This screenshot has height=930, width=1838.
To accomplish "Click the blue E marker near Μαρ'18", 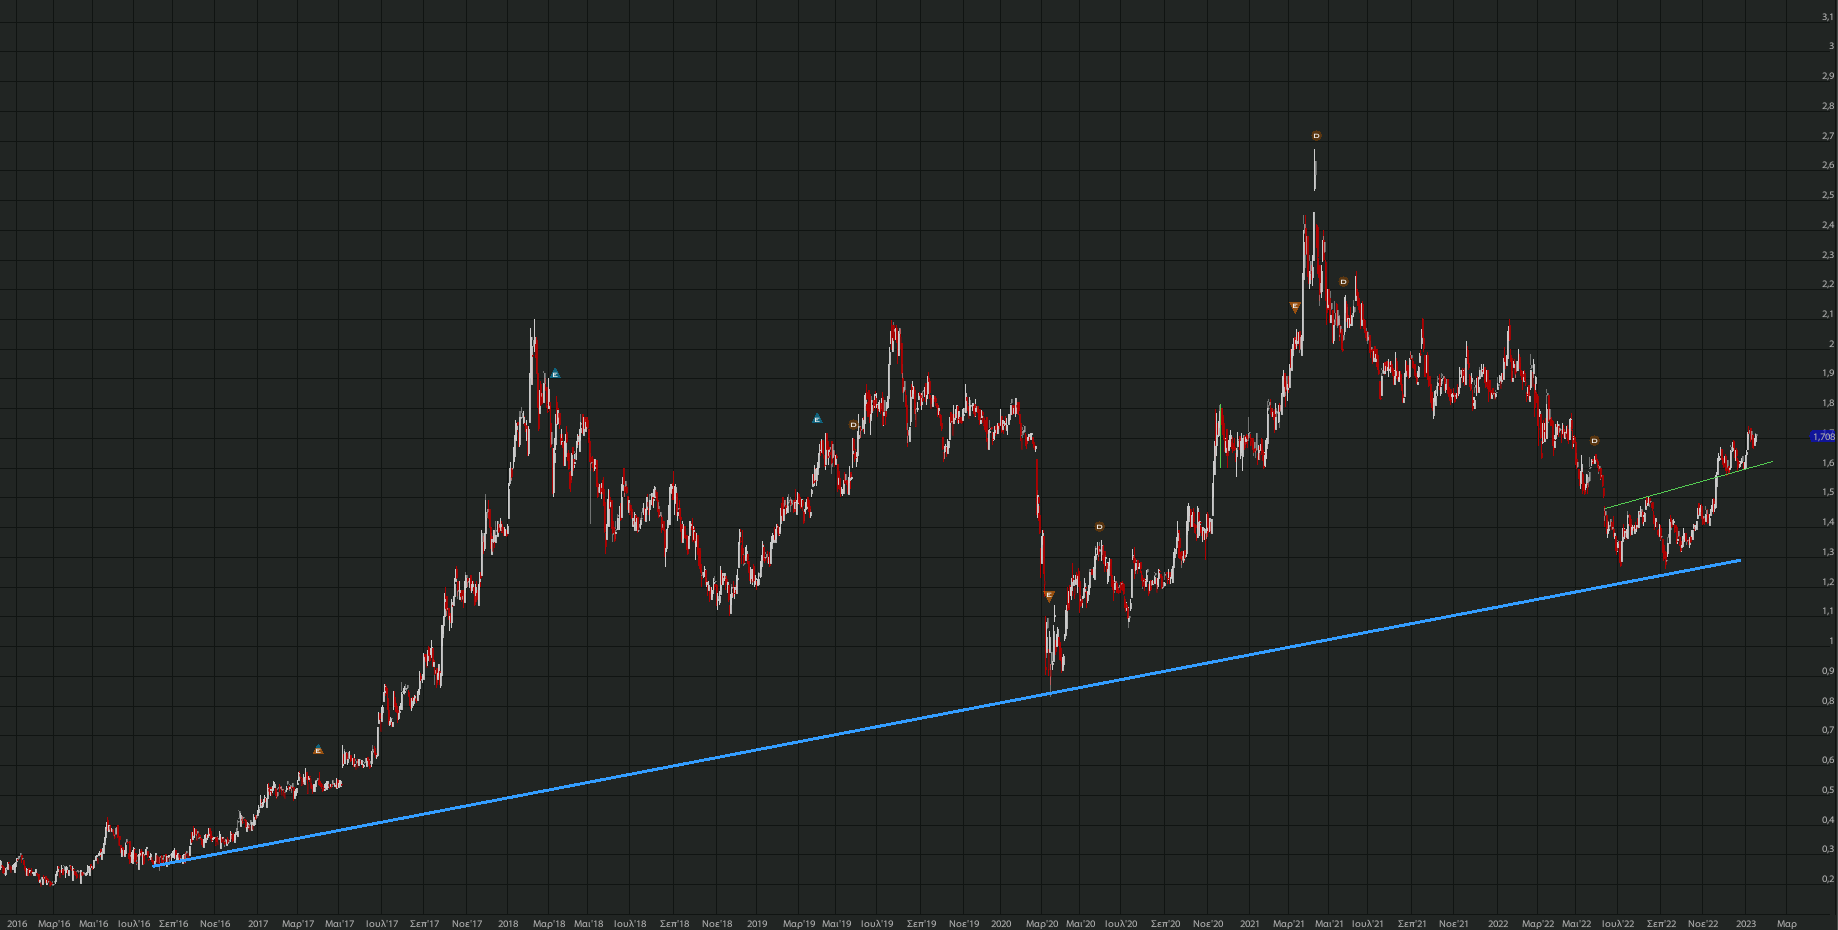I will point(555,374).
